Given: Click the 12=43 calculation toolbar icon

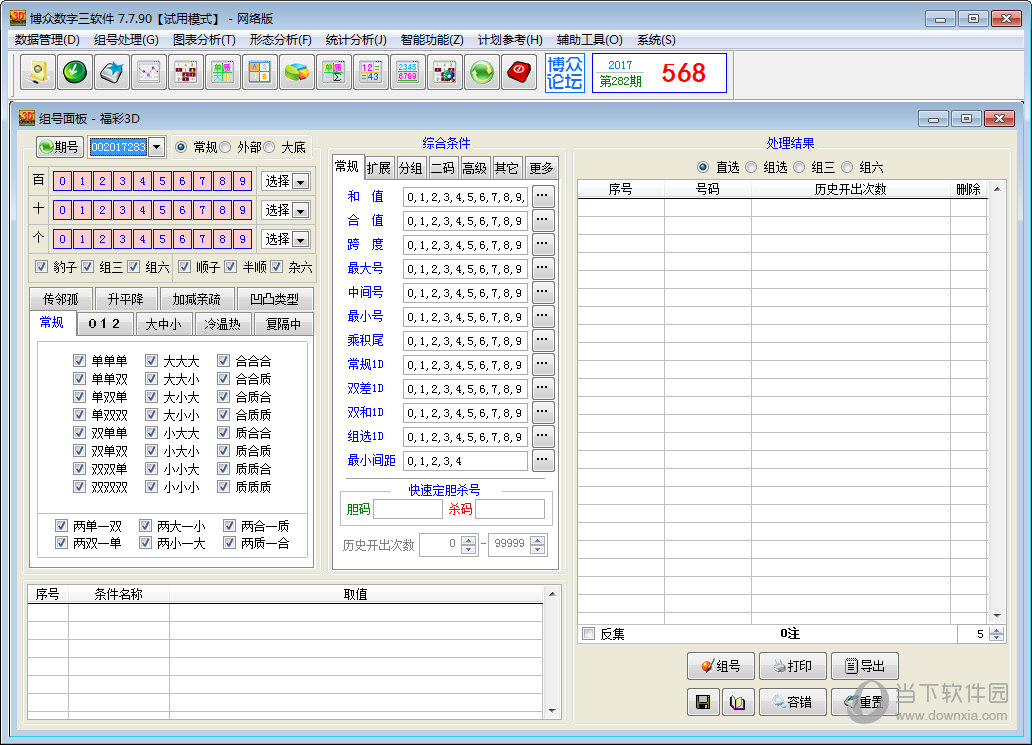Looking at the screenshot, I should pyautogui.click(x=371, y=72).
